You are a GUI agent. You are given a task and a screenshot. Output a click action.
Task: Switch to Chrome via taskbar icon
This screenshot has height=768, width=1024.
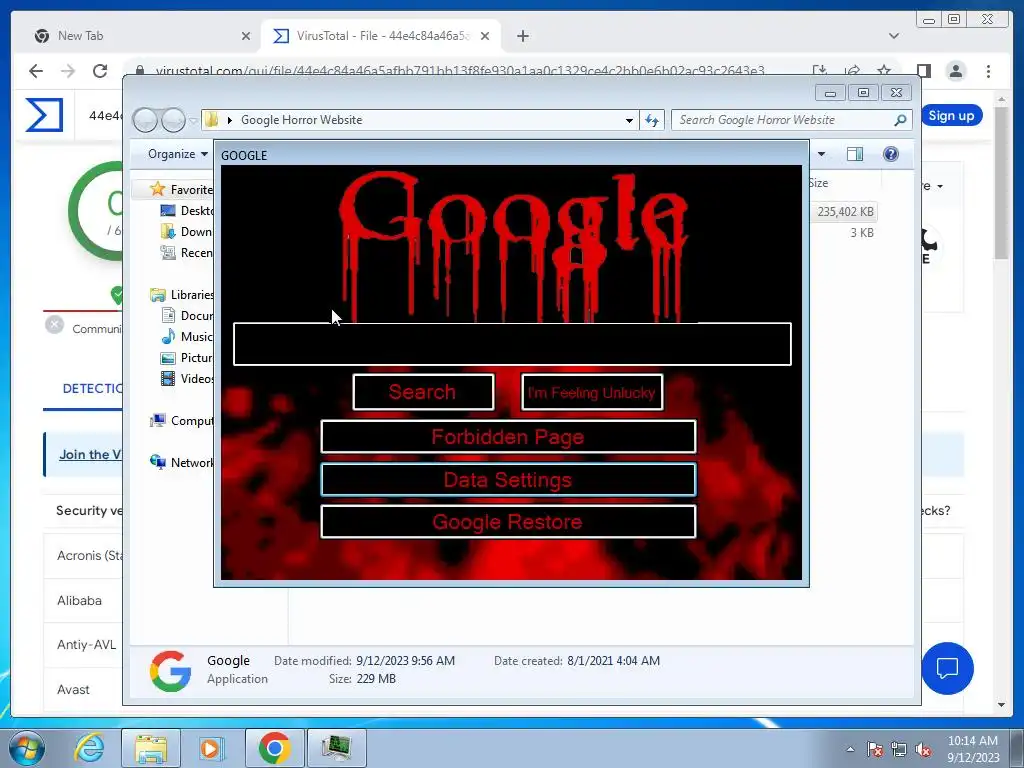(274, 748)
